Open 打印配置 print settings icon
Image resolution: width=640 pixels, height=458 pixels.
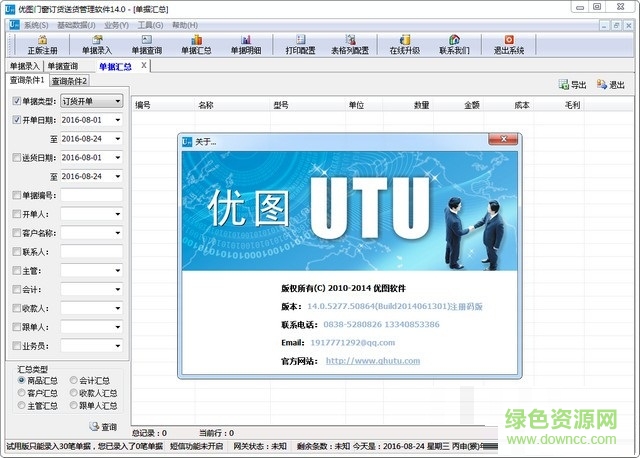coord(300,45)
